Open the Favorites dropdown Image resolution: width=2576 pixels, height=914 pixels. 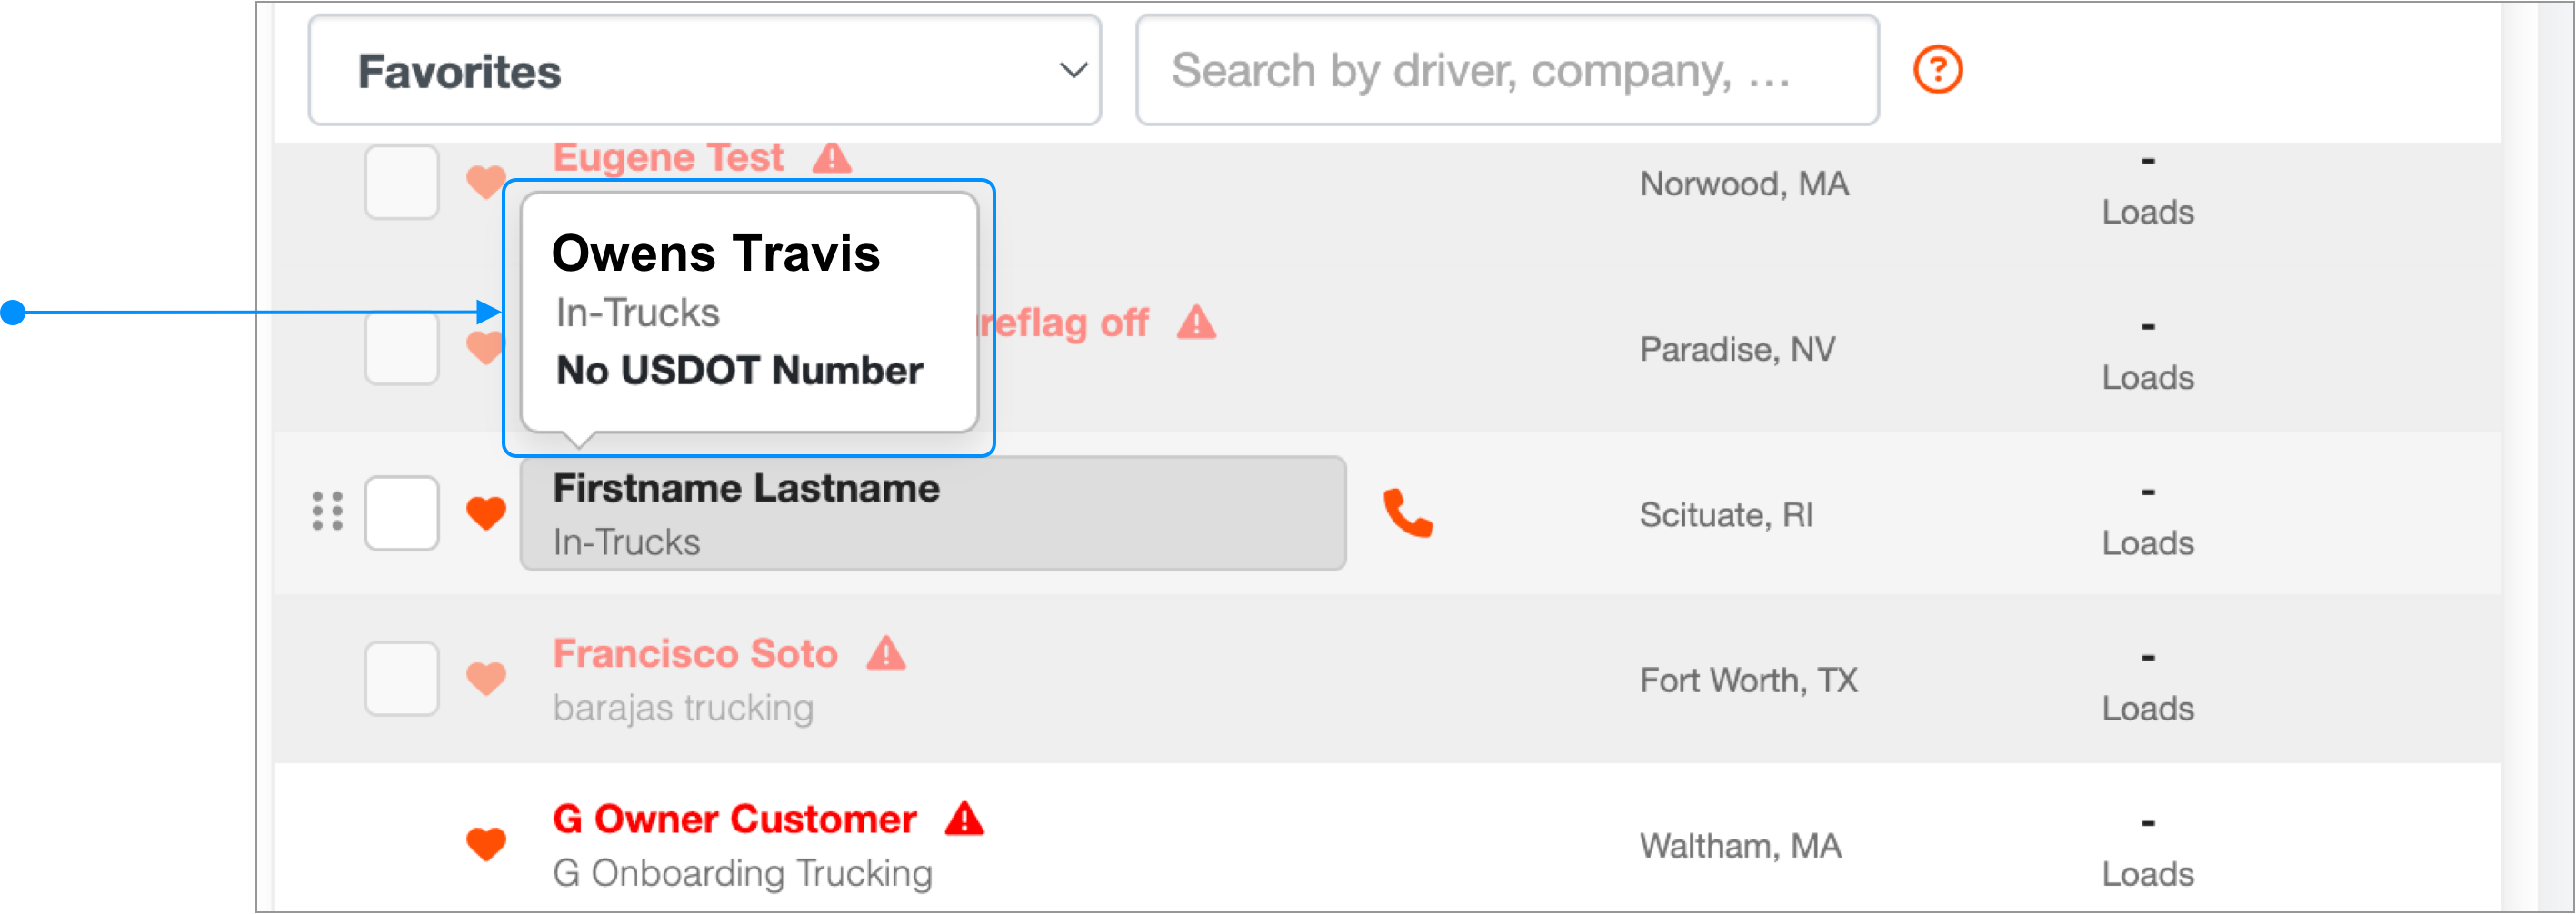point(705,70)
